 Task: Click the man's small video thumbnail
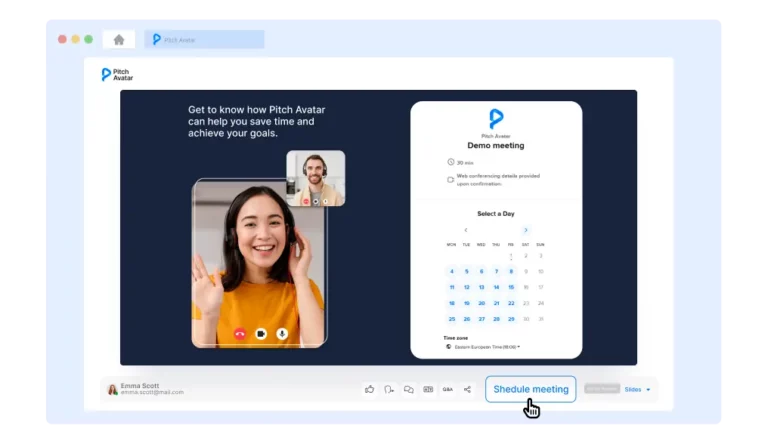click(315, 178)
